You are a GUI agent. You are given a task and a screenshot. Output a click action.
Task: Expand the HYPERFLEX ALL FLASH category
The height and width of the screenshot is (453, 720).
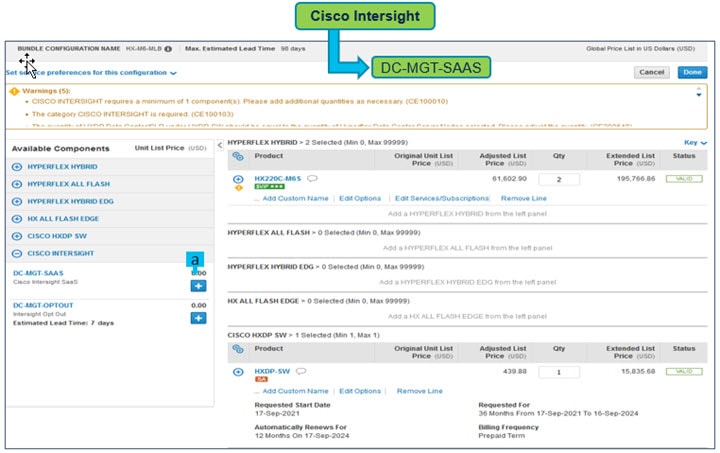[x=17, y=184]
